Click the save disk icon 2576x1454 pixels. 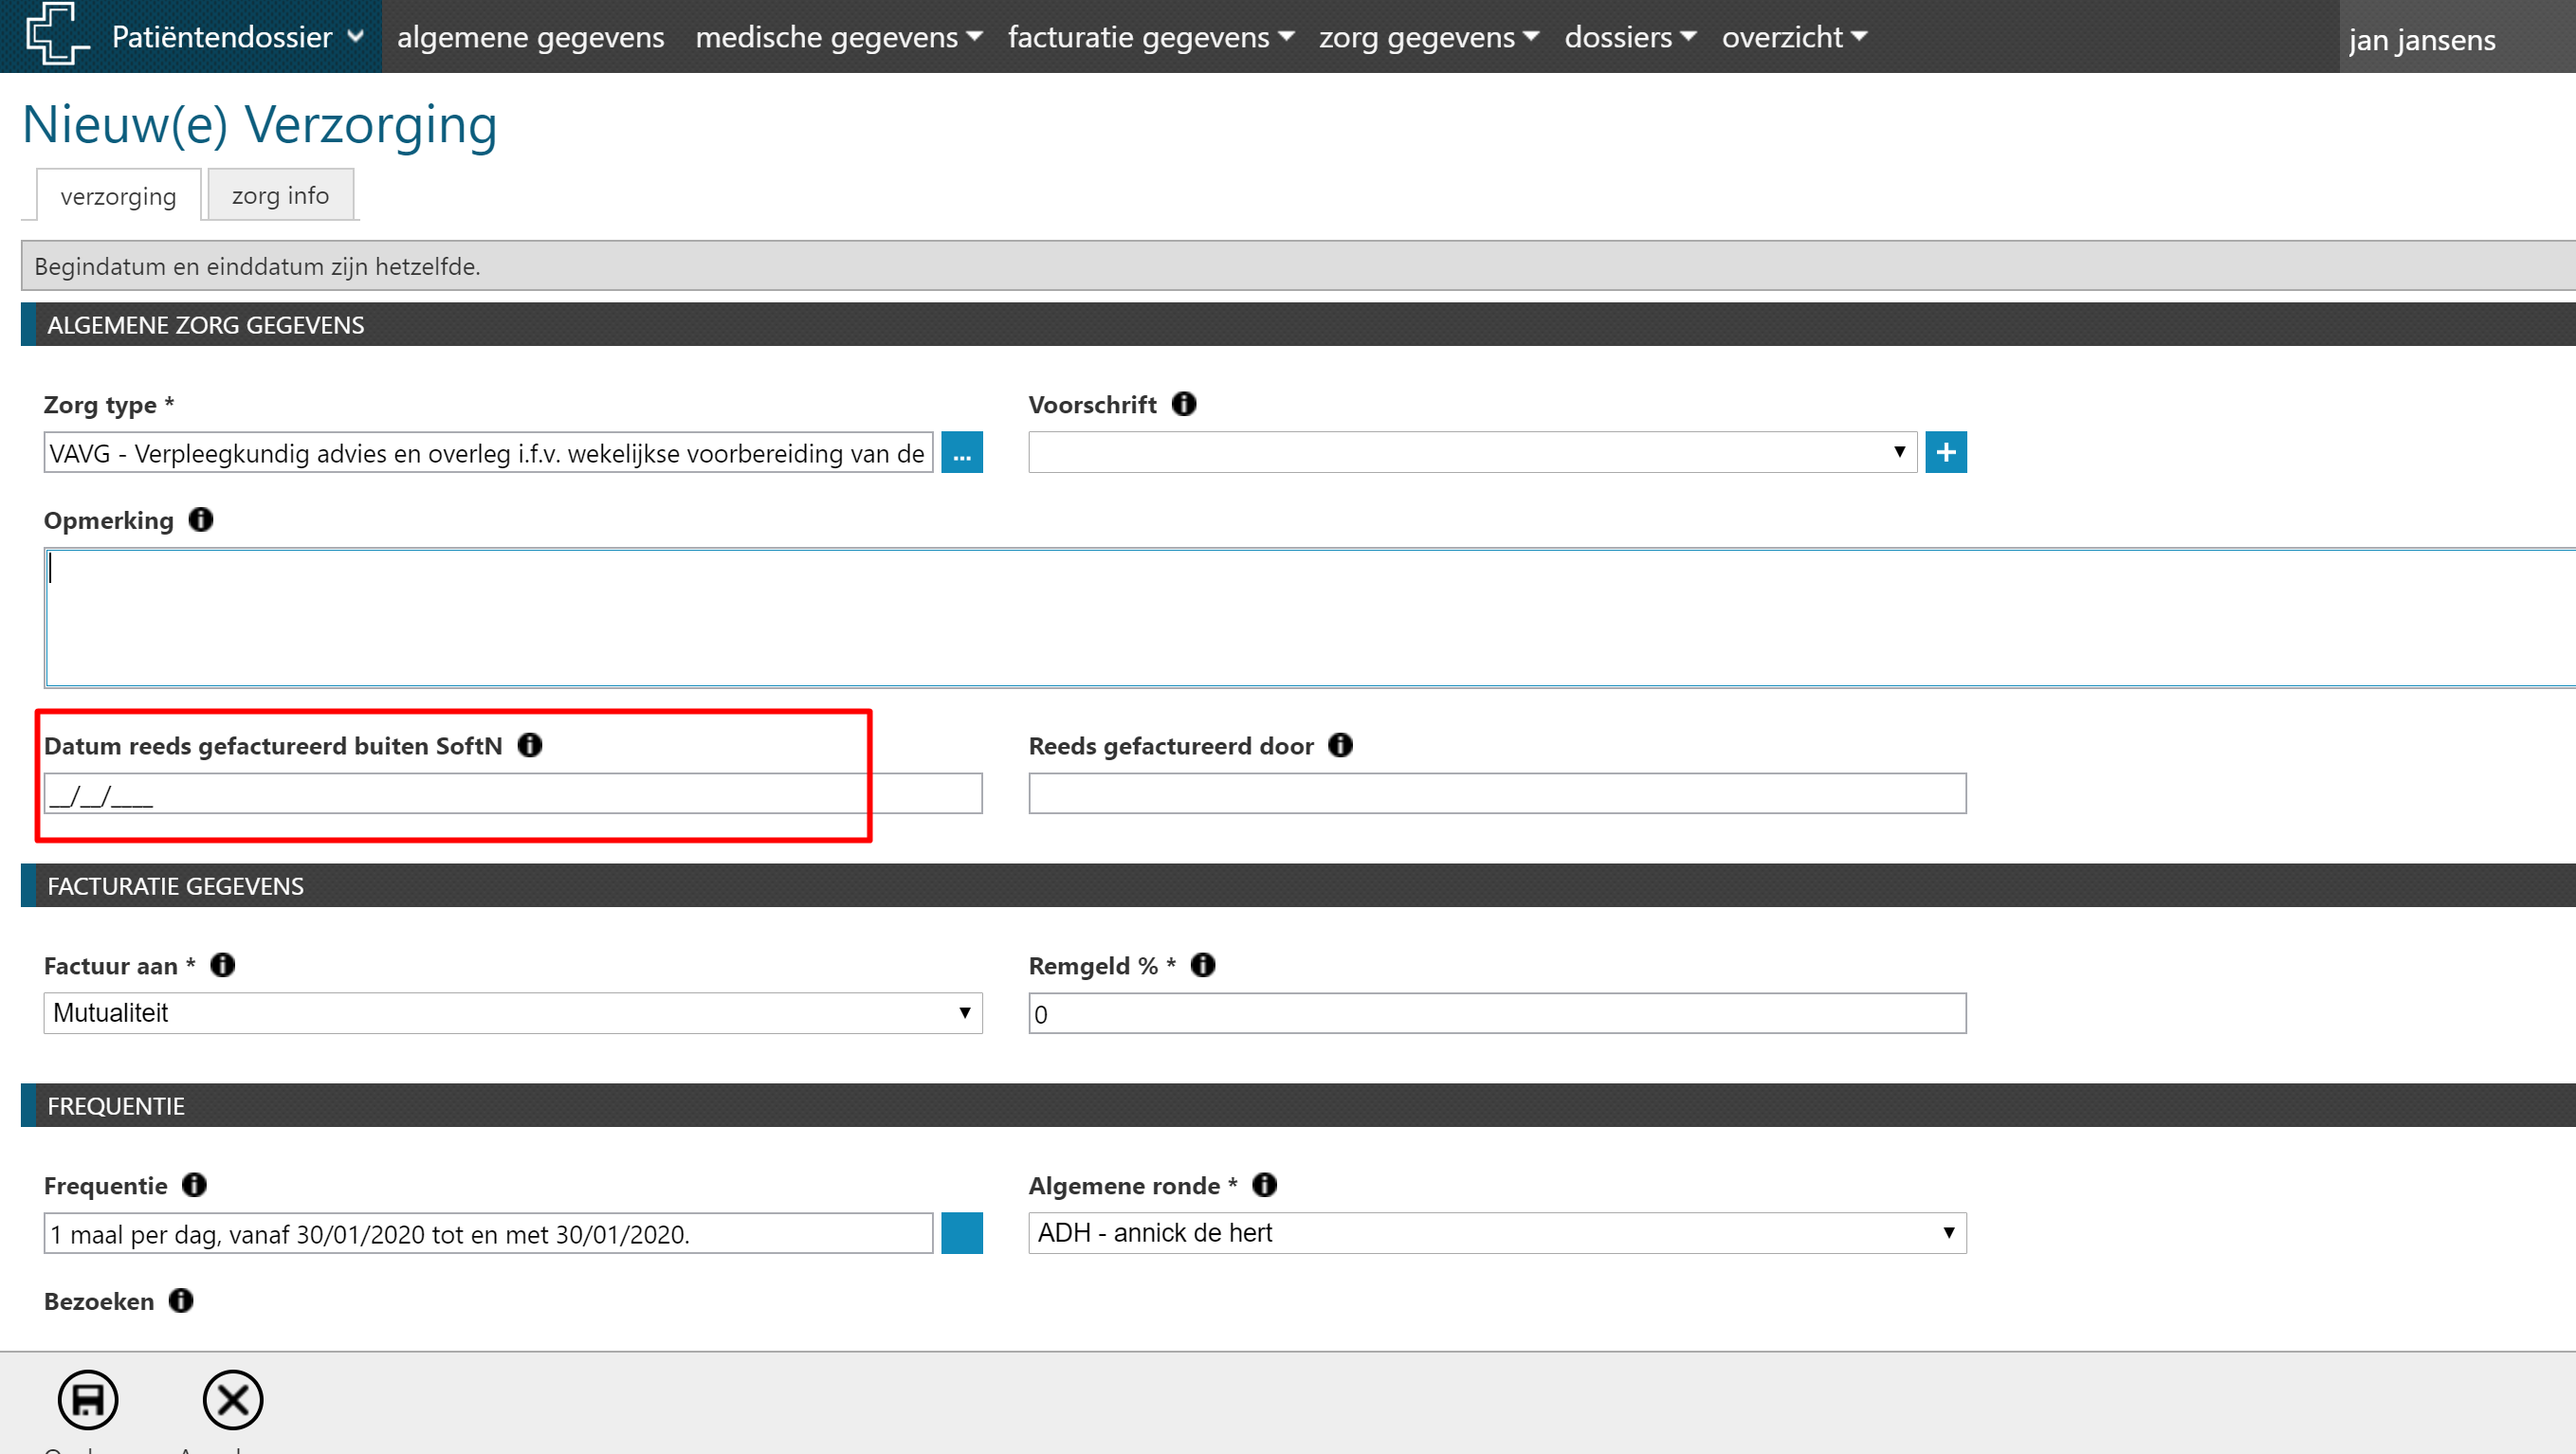(x=88, y=1399)
